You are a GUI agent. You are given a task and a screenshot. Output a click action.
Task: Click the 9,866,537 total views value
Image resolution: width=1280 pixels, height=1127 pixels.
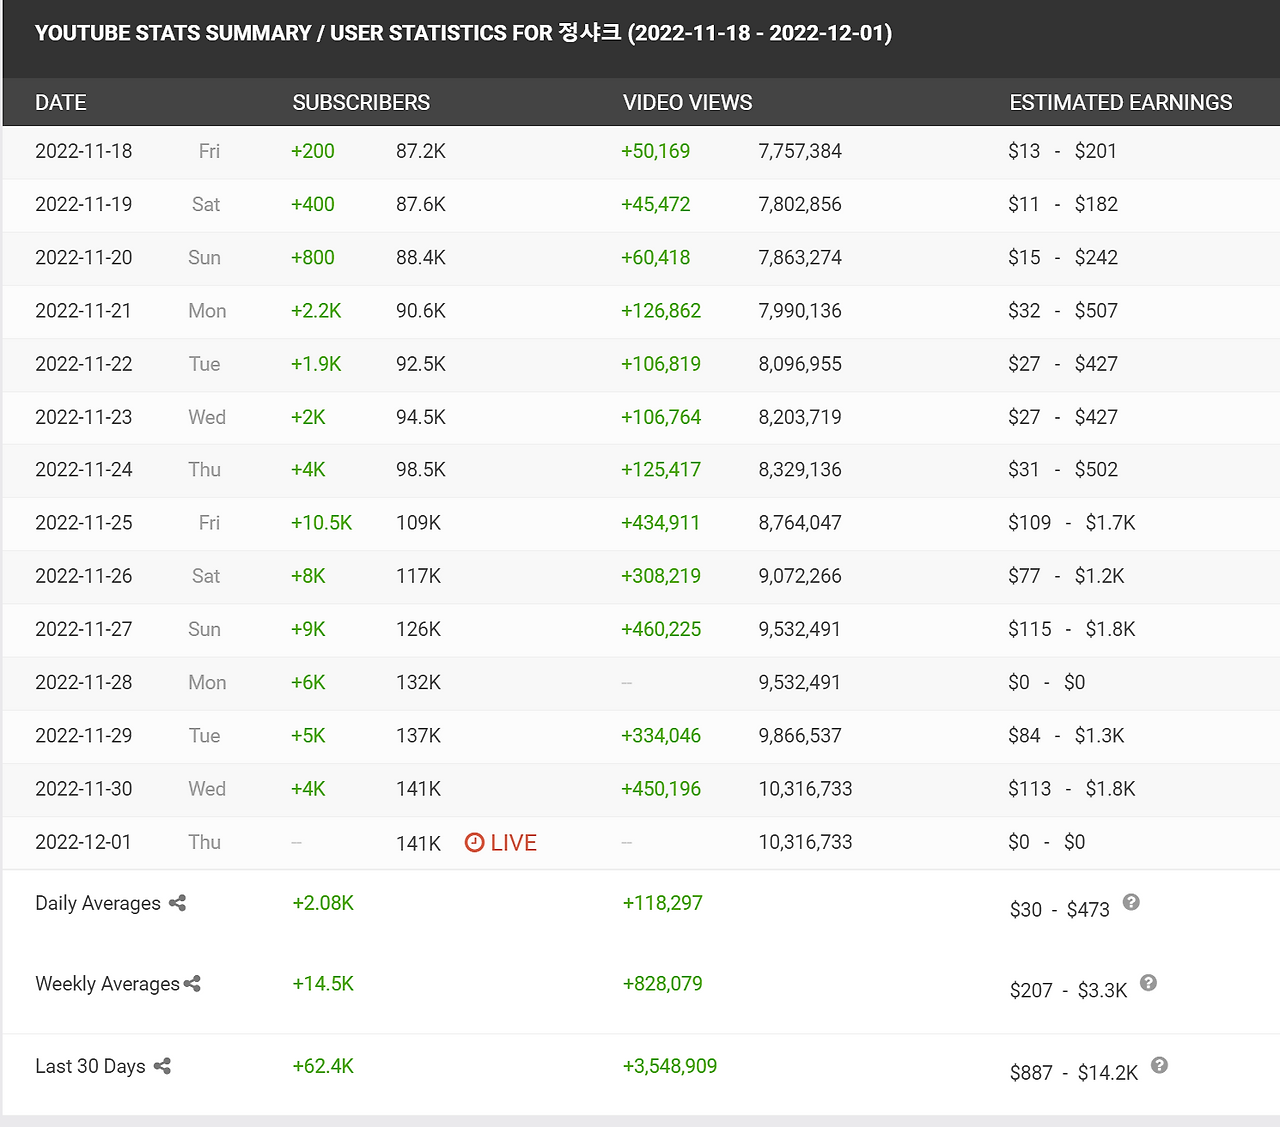(800, 736)
